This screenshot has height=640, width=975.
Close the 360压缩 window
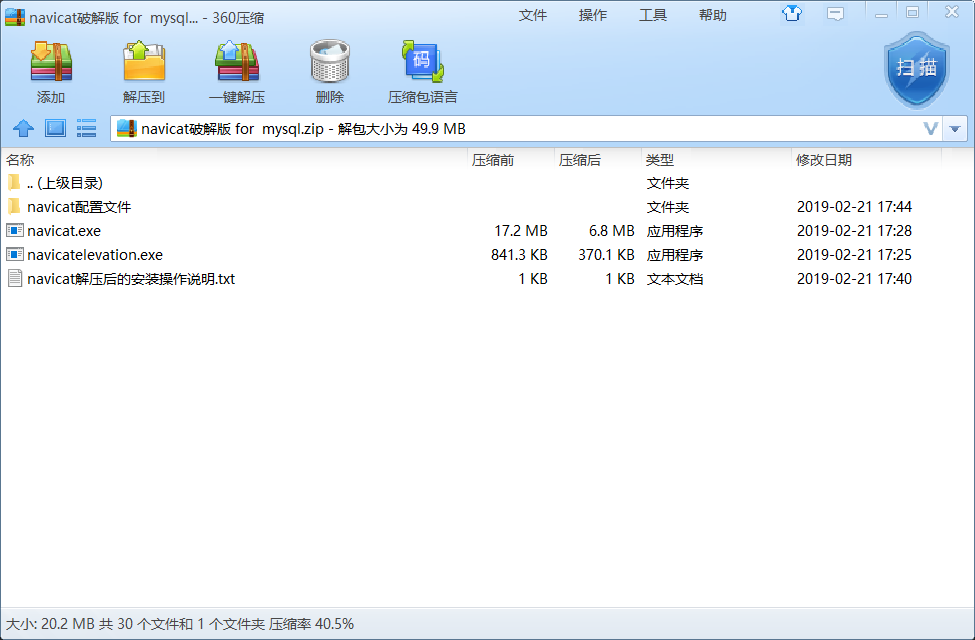(x=952, y=12)
